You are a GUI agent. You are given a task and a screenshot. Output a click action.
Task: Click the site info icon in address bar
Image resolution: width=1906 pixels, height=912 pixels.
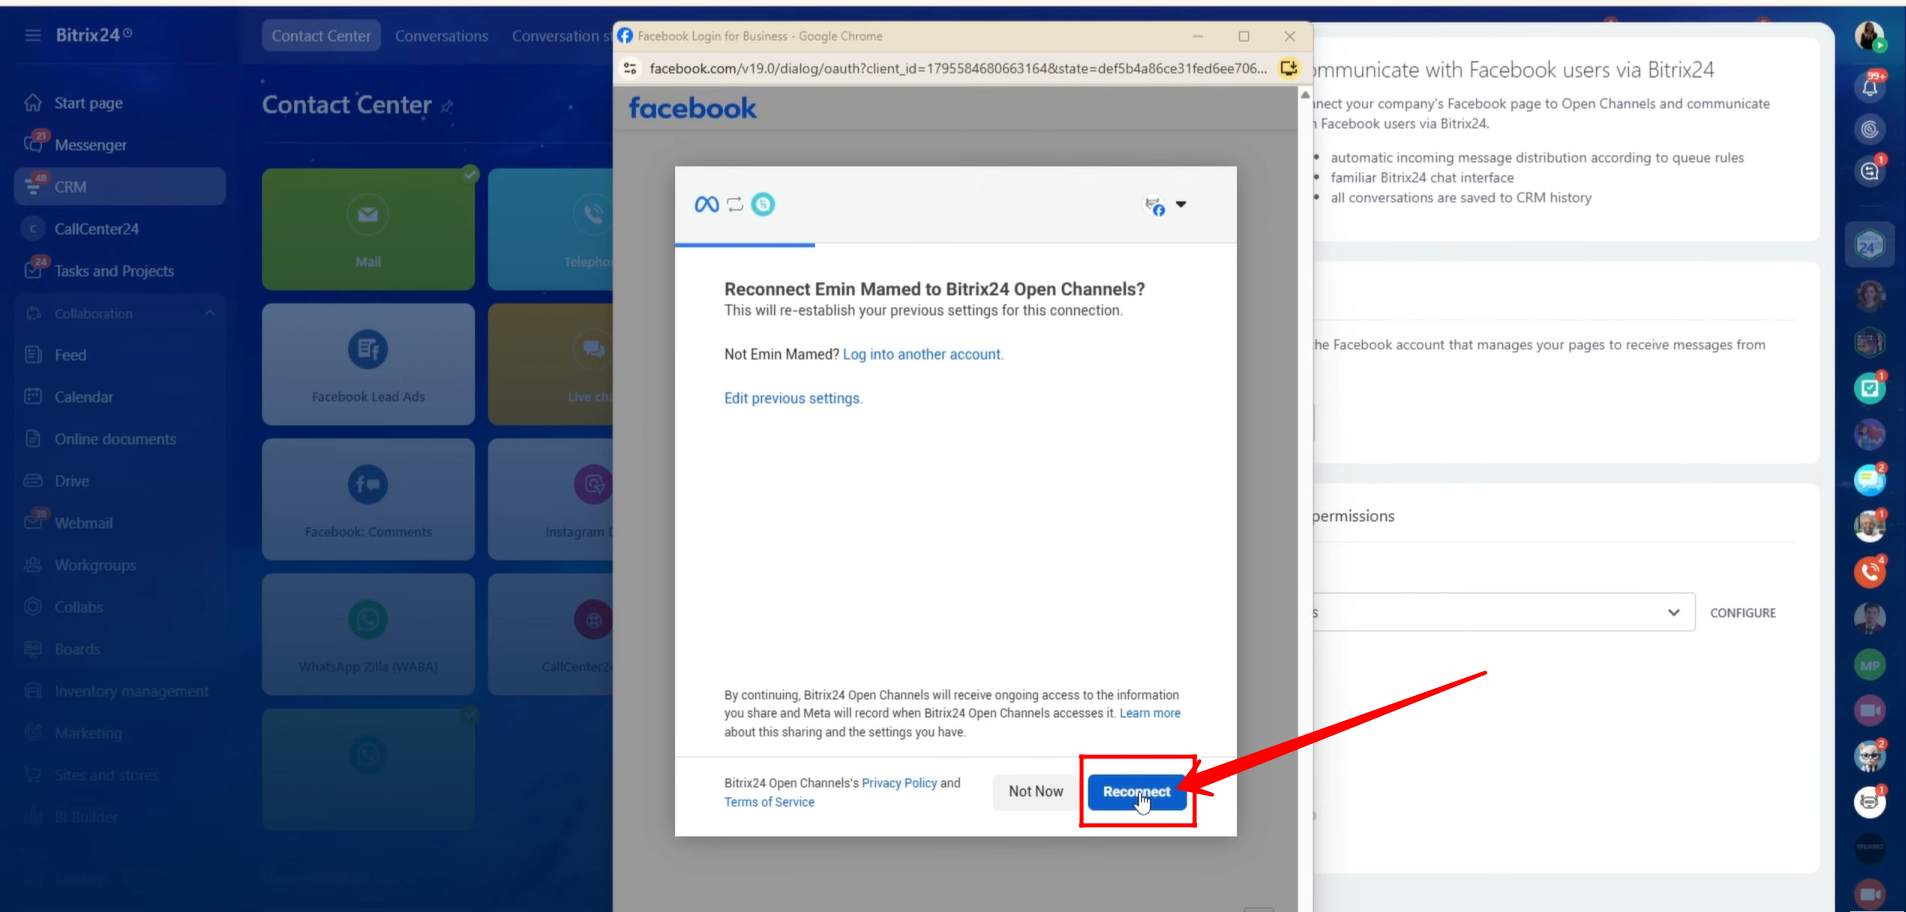coord(630,68)
